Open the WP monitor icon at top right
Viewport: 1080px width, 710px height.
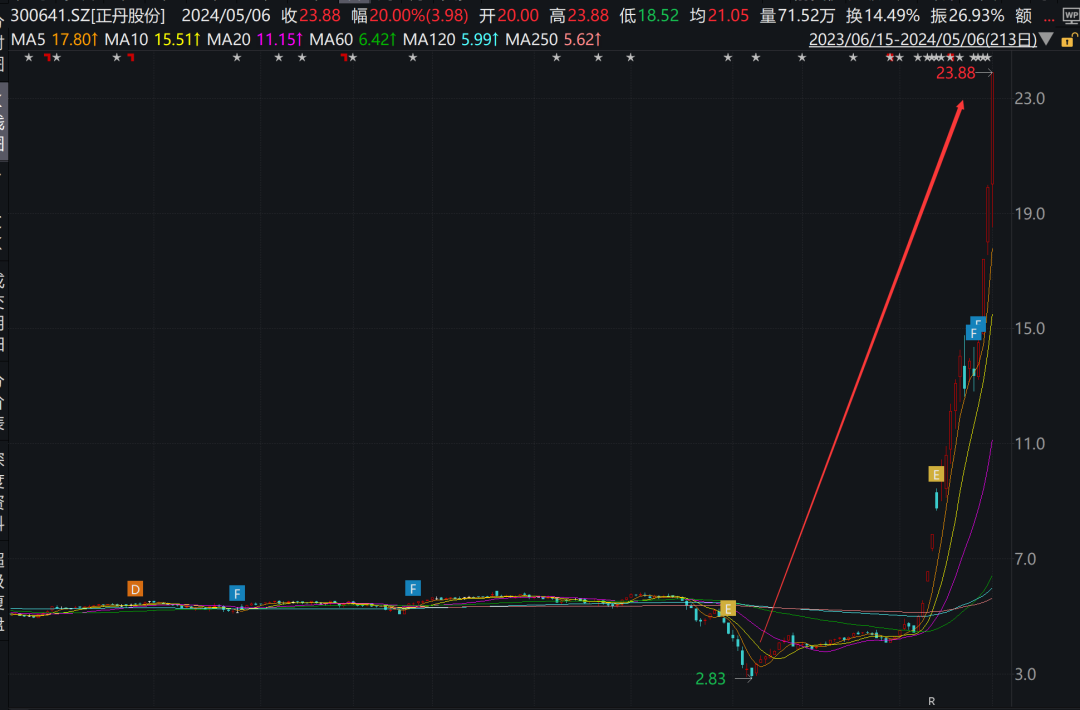[x=1071, y=17]
